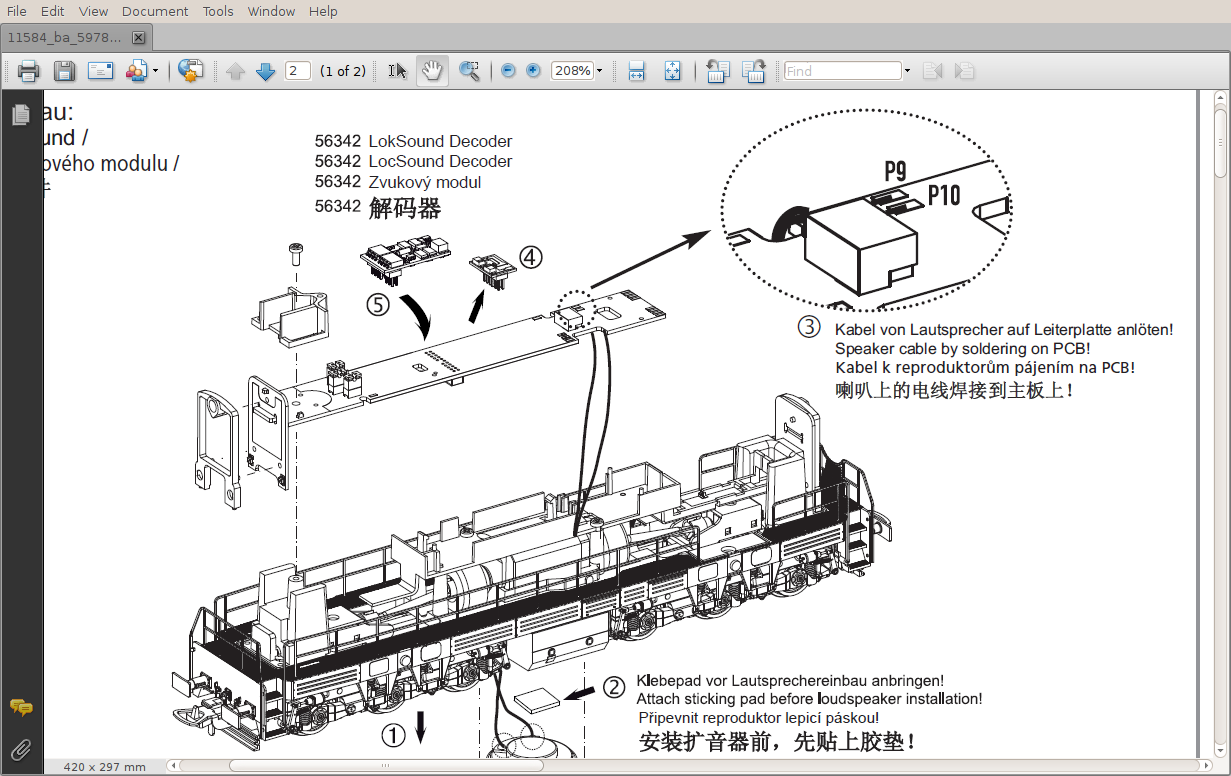Click the Email envelope icon
Screen dimensions: 1231x776
100,71
